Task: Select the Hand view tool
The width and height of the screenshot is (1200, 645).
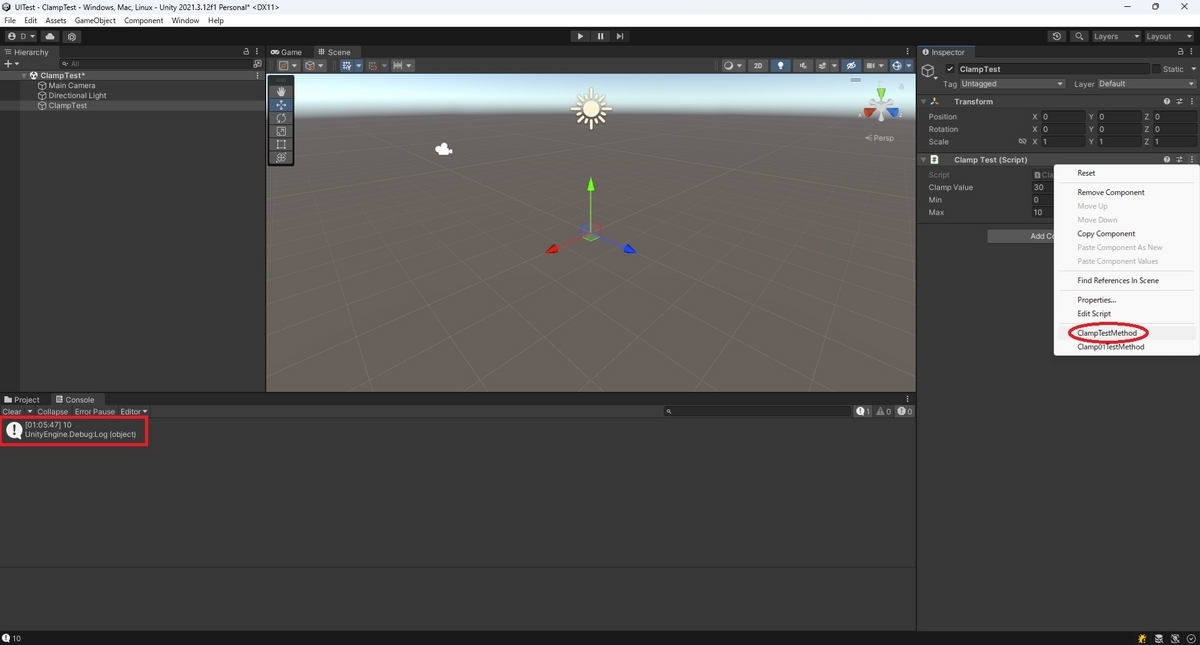Action: (x=281, y=91)
